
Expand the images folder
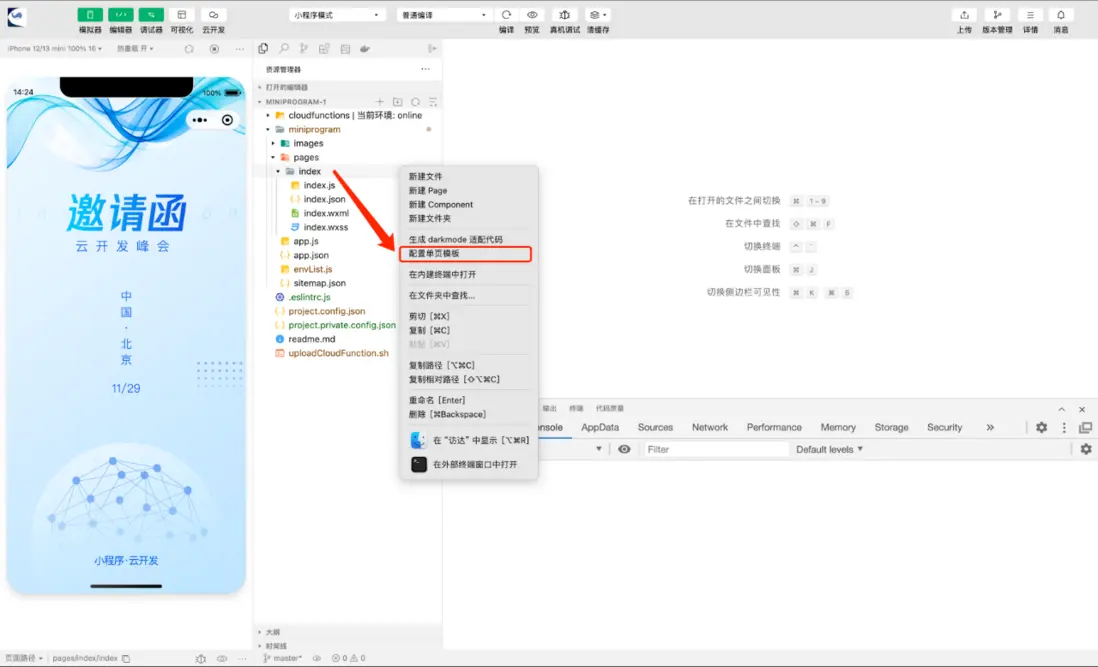(x=273, y=143)
